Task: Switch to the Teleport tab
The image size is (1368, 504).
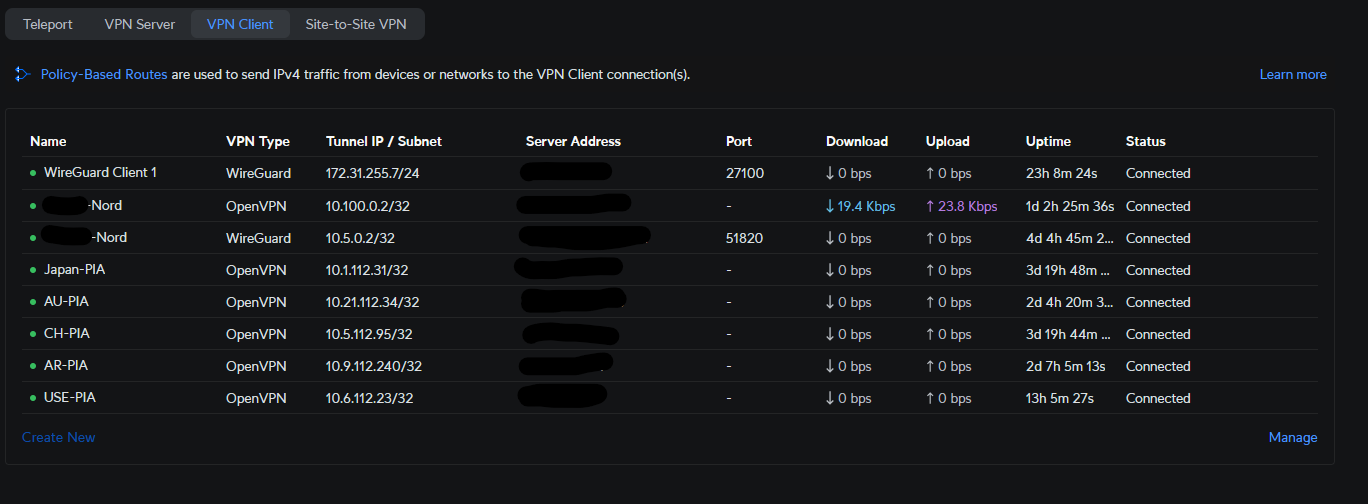Action: tap(48, 24)
